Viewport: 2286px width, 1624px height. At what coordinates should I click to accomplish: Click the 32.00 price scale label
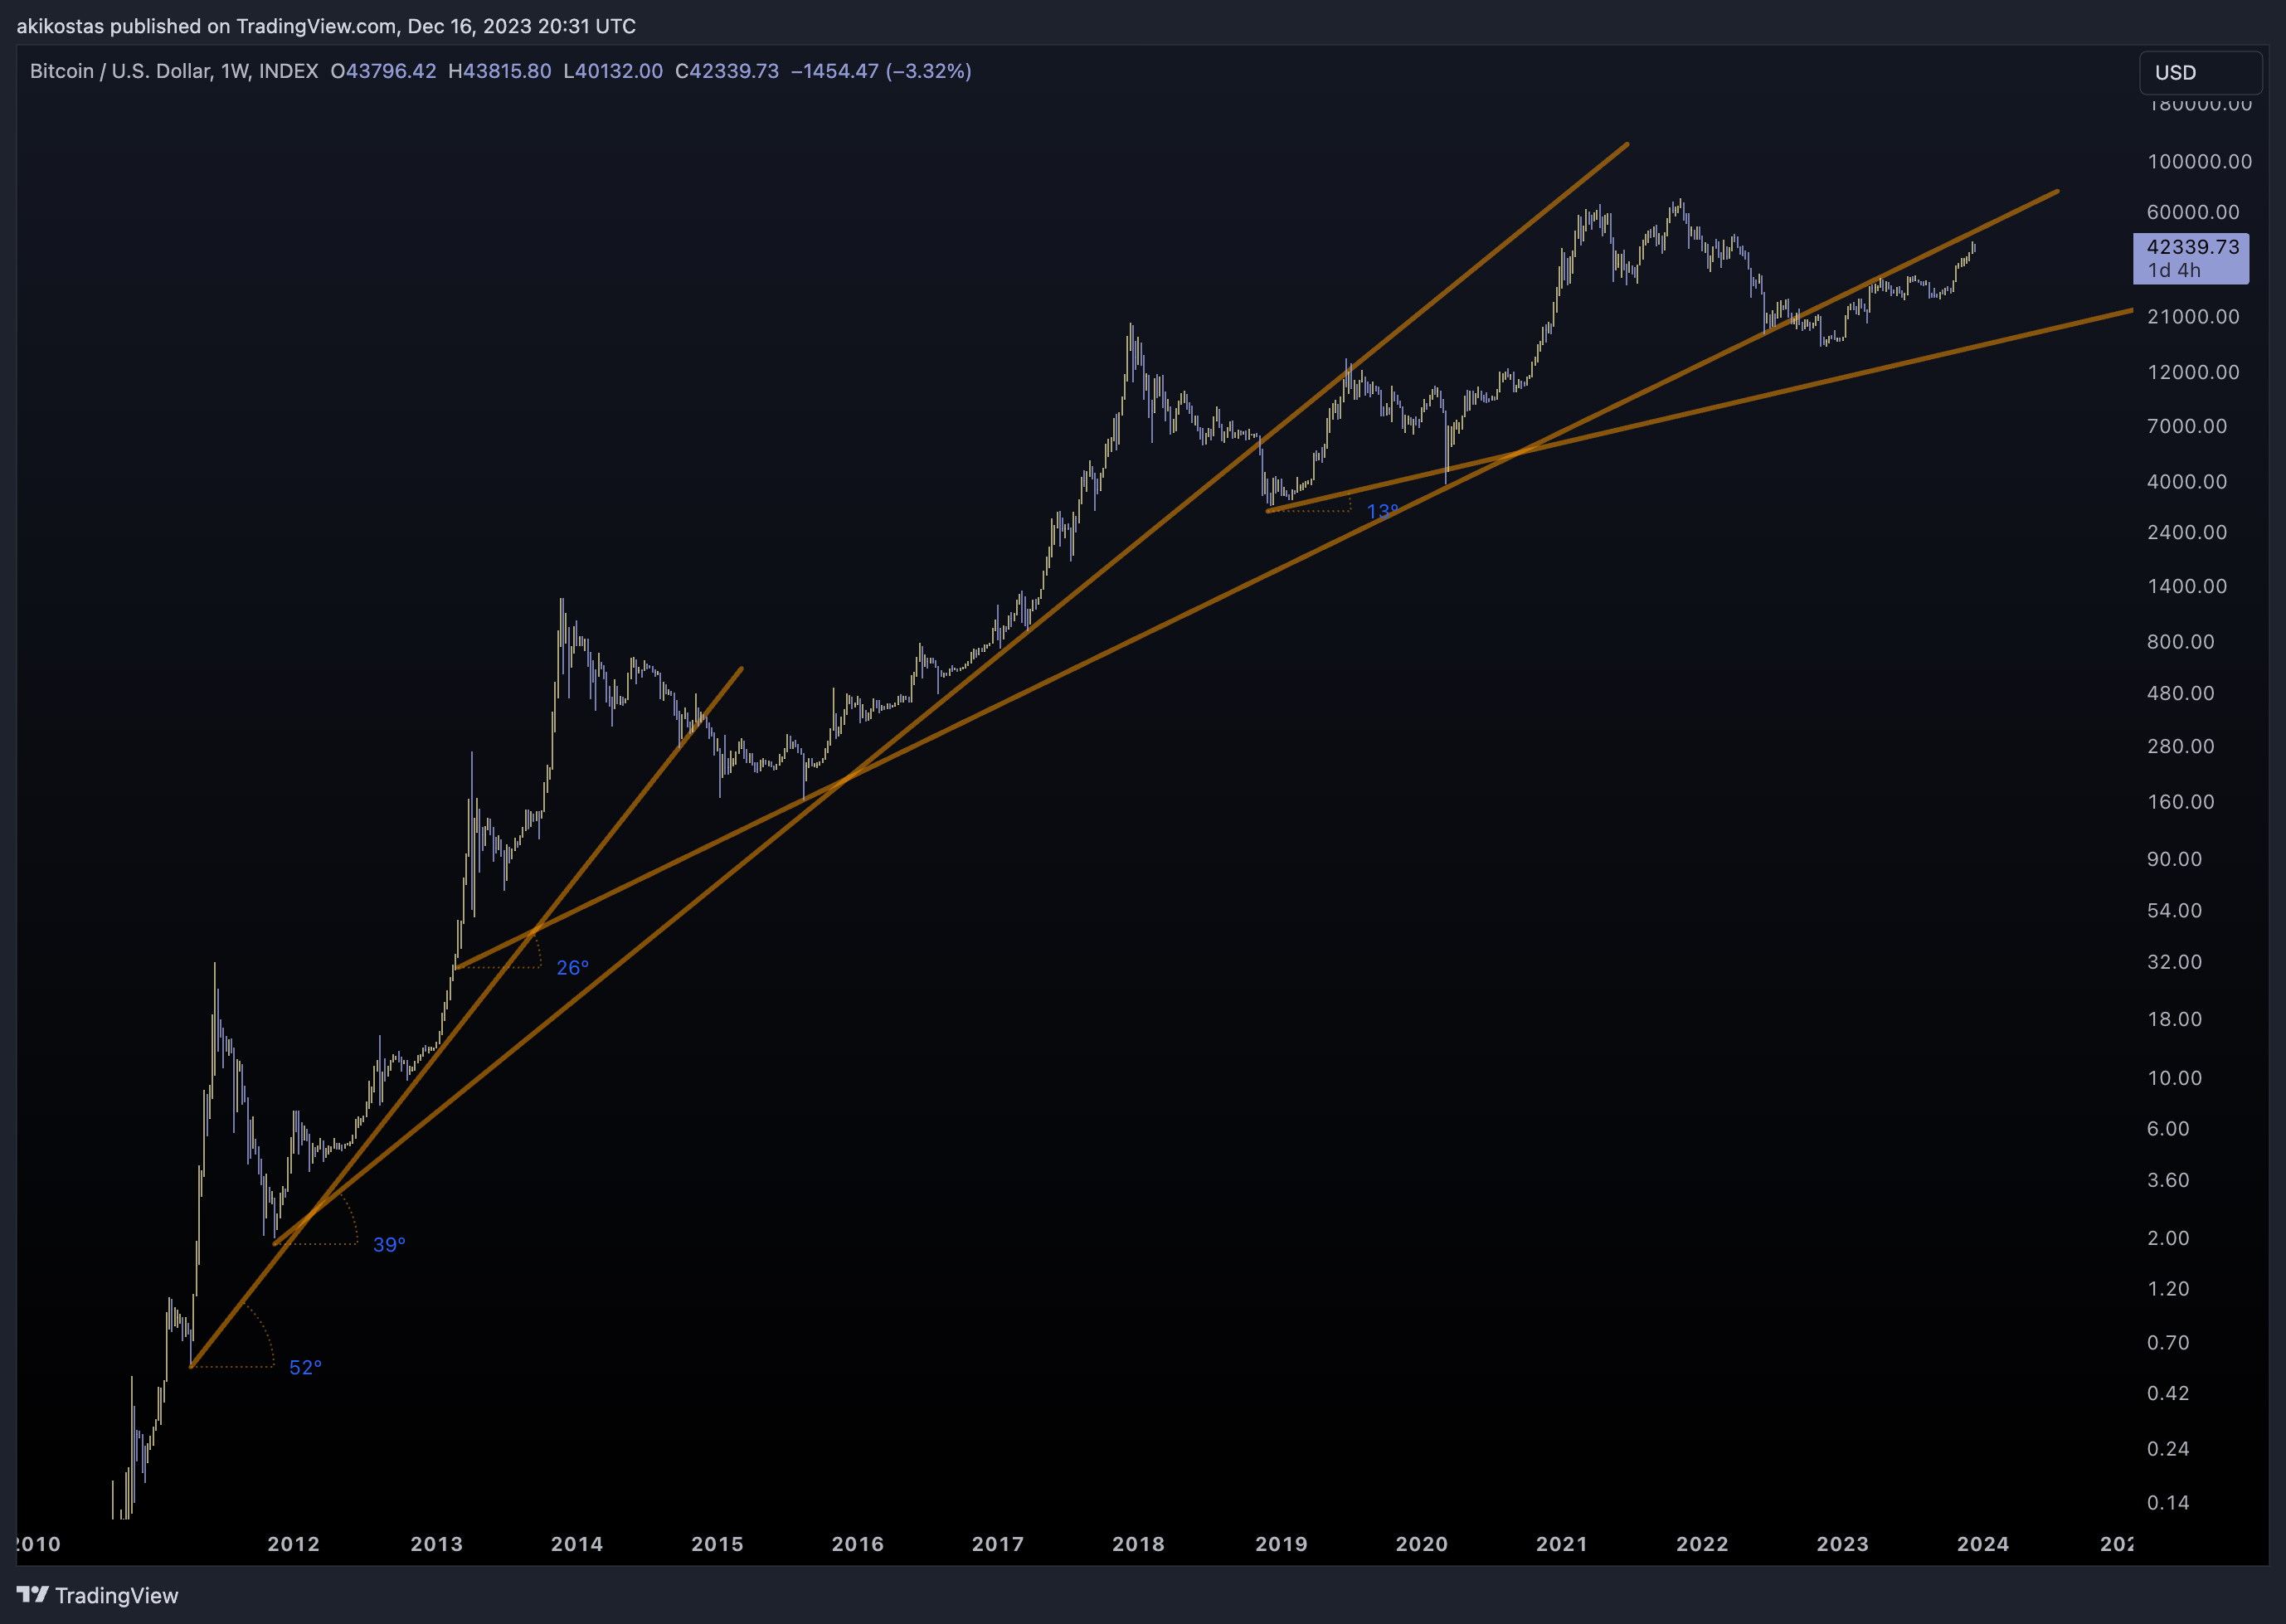click(2174, 962)
